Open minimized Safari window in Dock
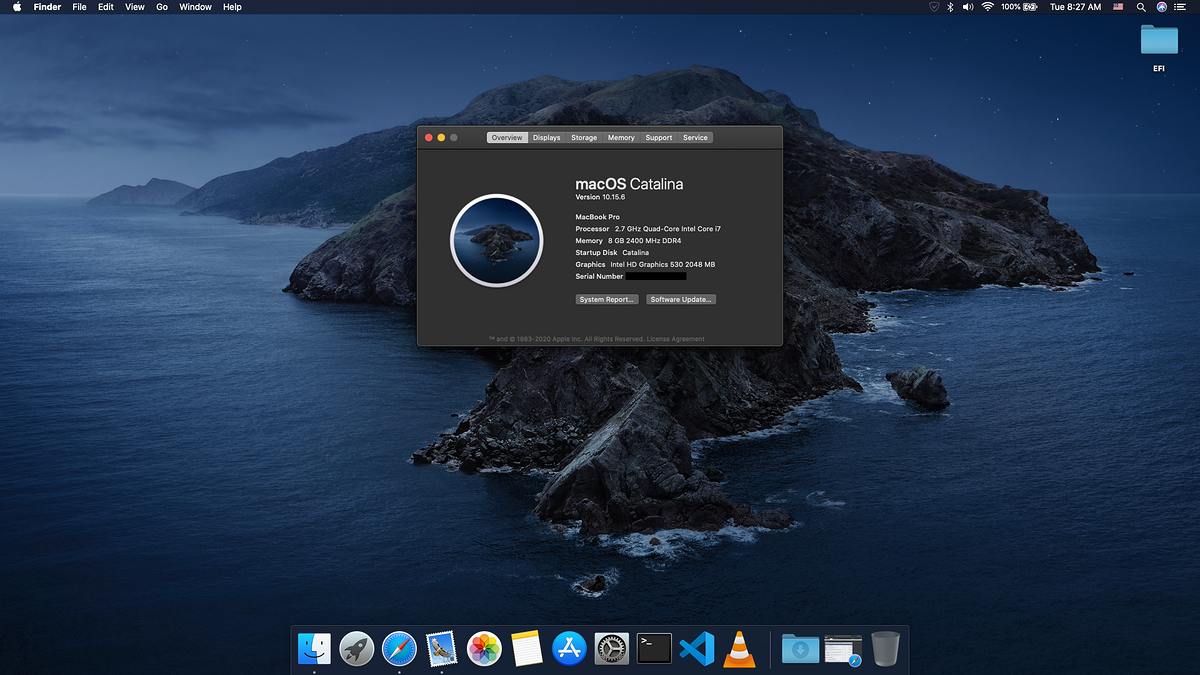 [x=843, y=650]
